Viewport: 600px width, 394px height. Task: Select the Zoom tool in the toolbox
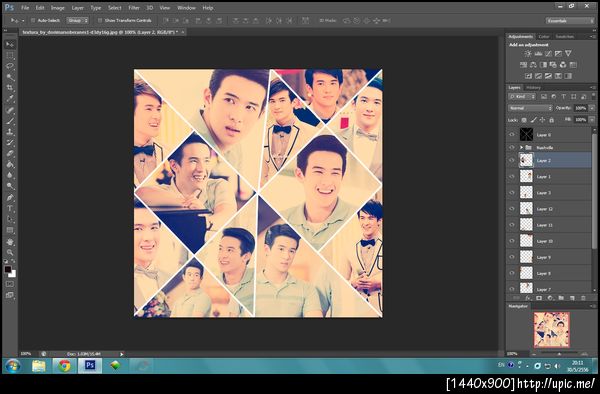10,252
